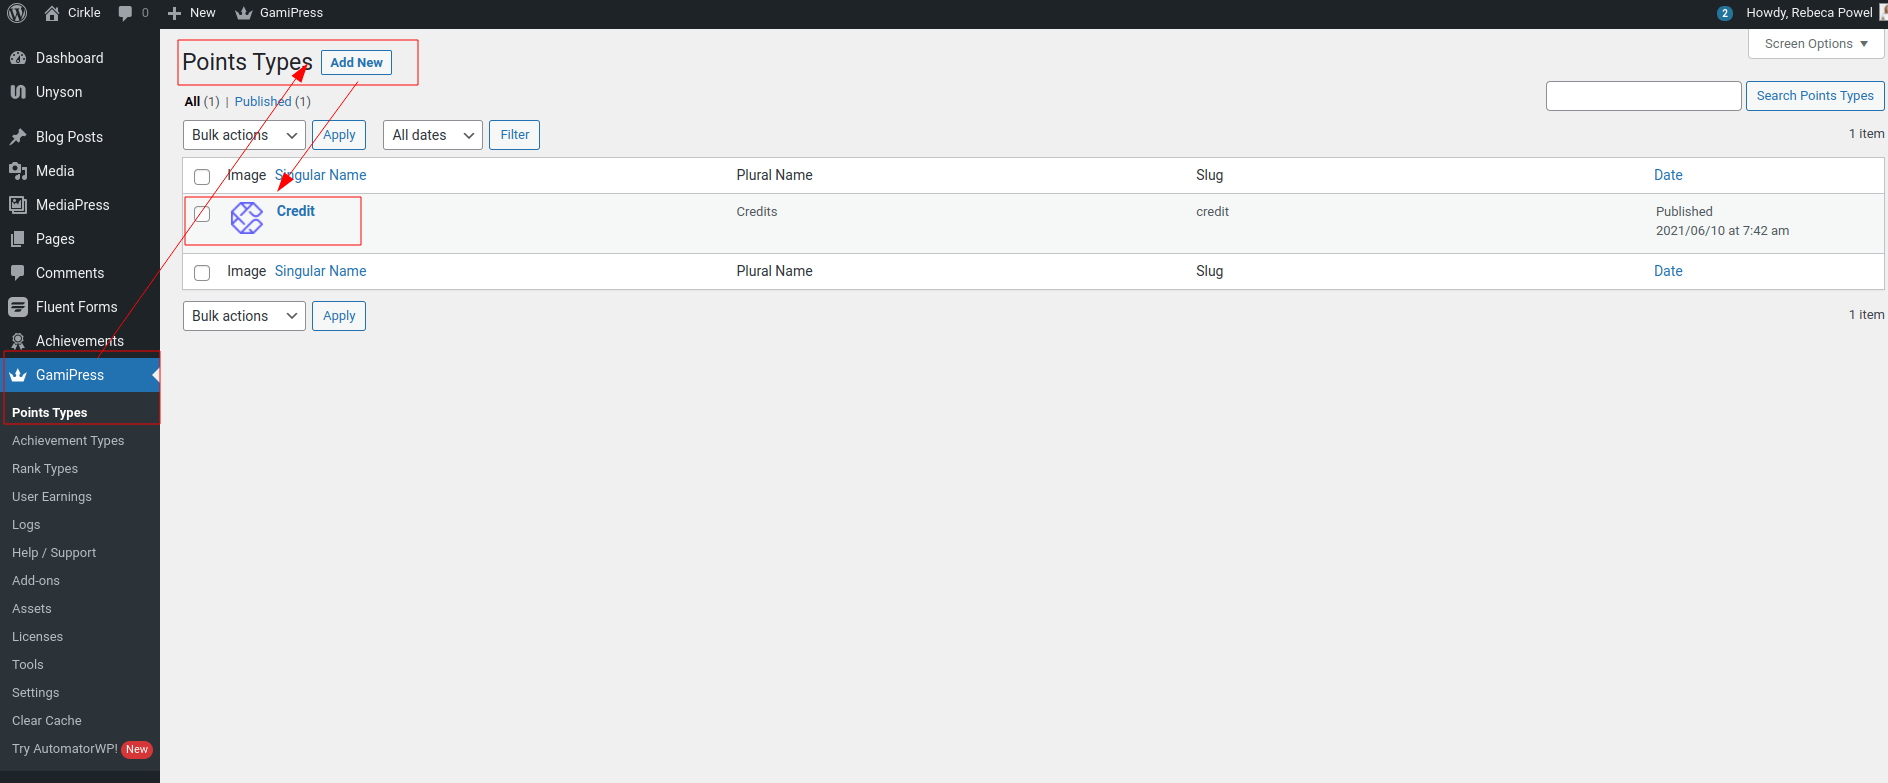1888x783 pixels.
Task: Open User Earnings submenu item
Action: 52,496
